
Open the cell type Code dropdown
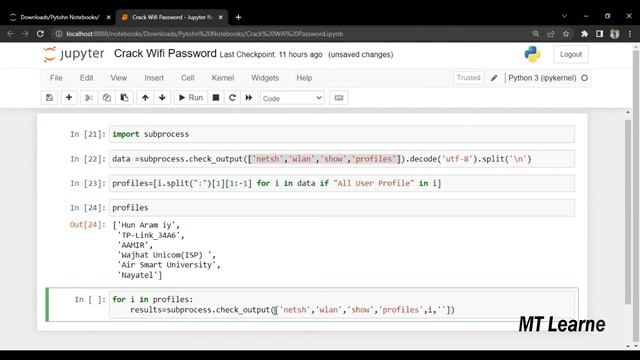tap(292, 98)
